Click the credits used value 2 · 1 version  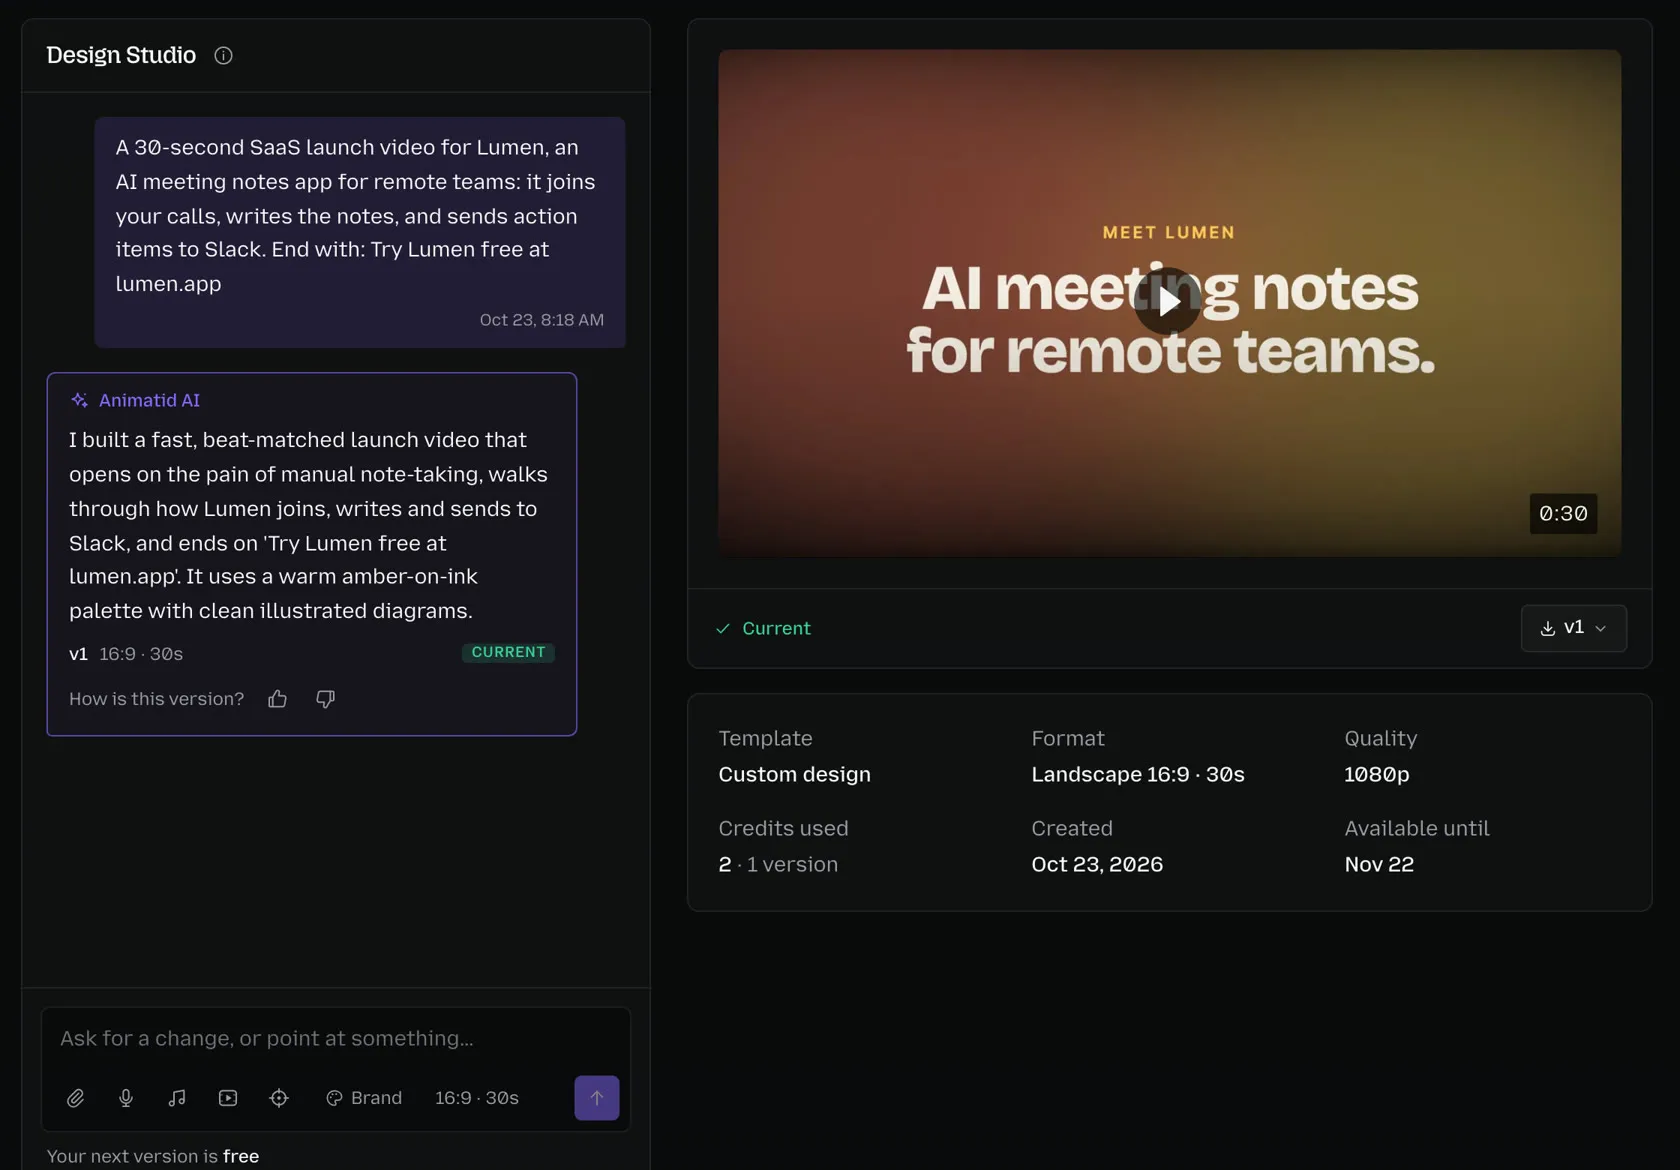[778, 865]
